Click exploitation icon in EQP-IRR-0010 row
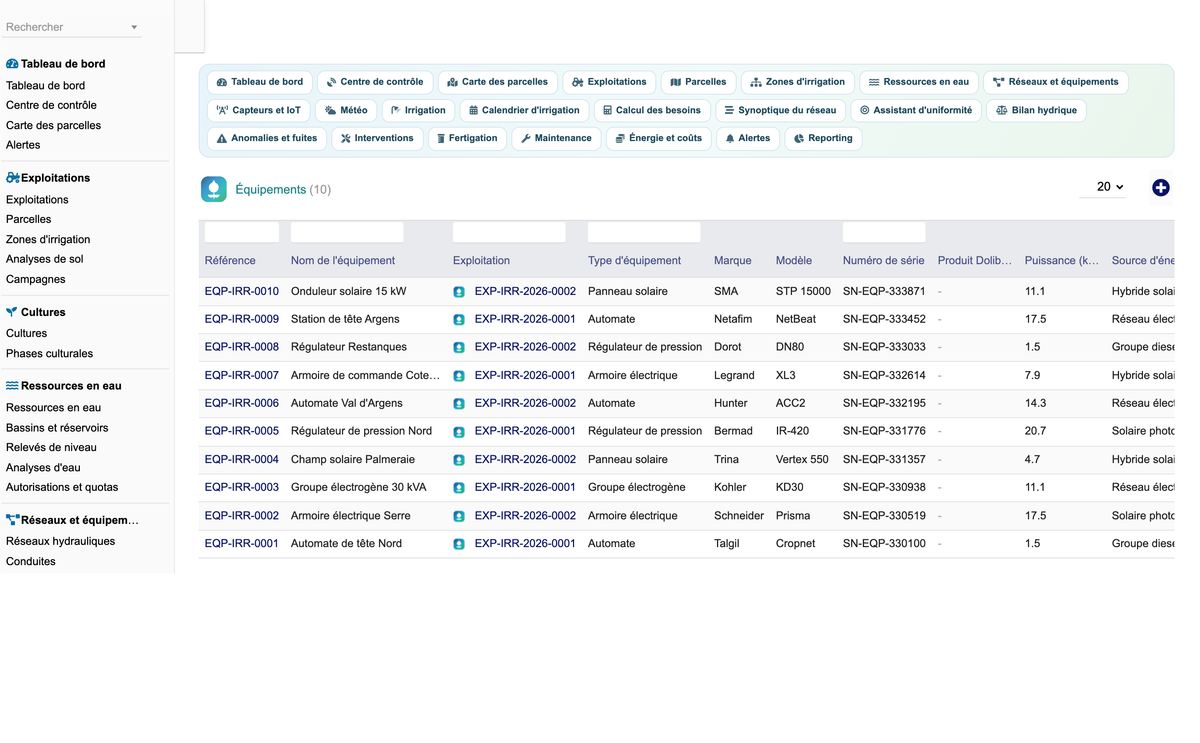The image size is (1200, 743). 459,292
